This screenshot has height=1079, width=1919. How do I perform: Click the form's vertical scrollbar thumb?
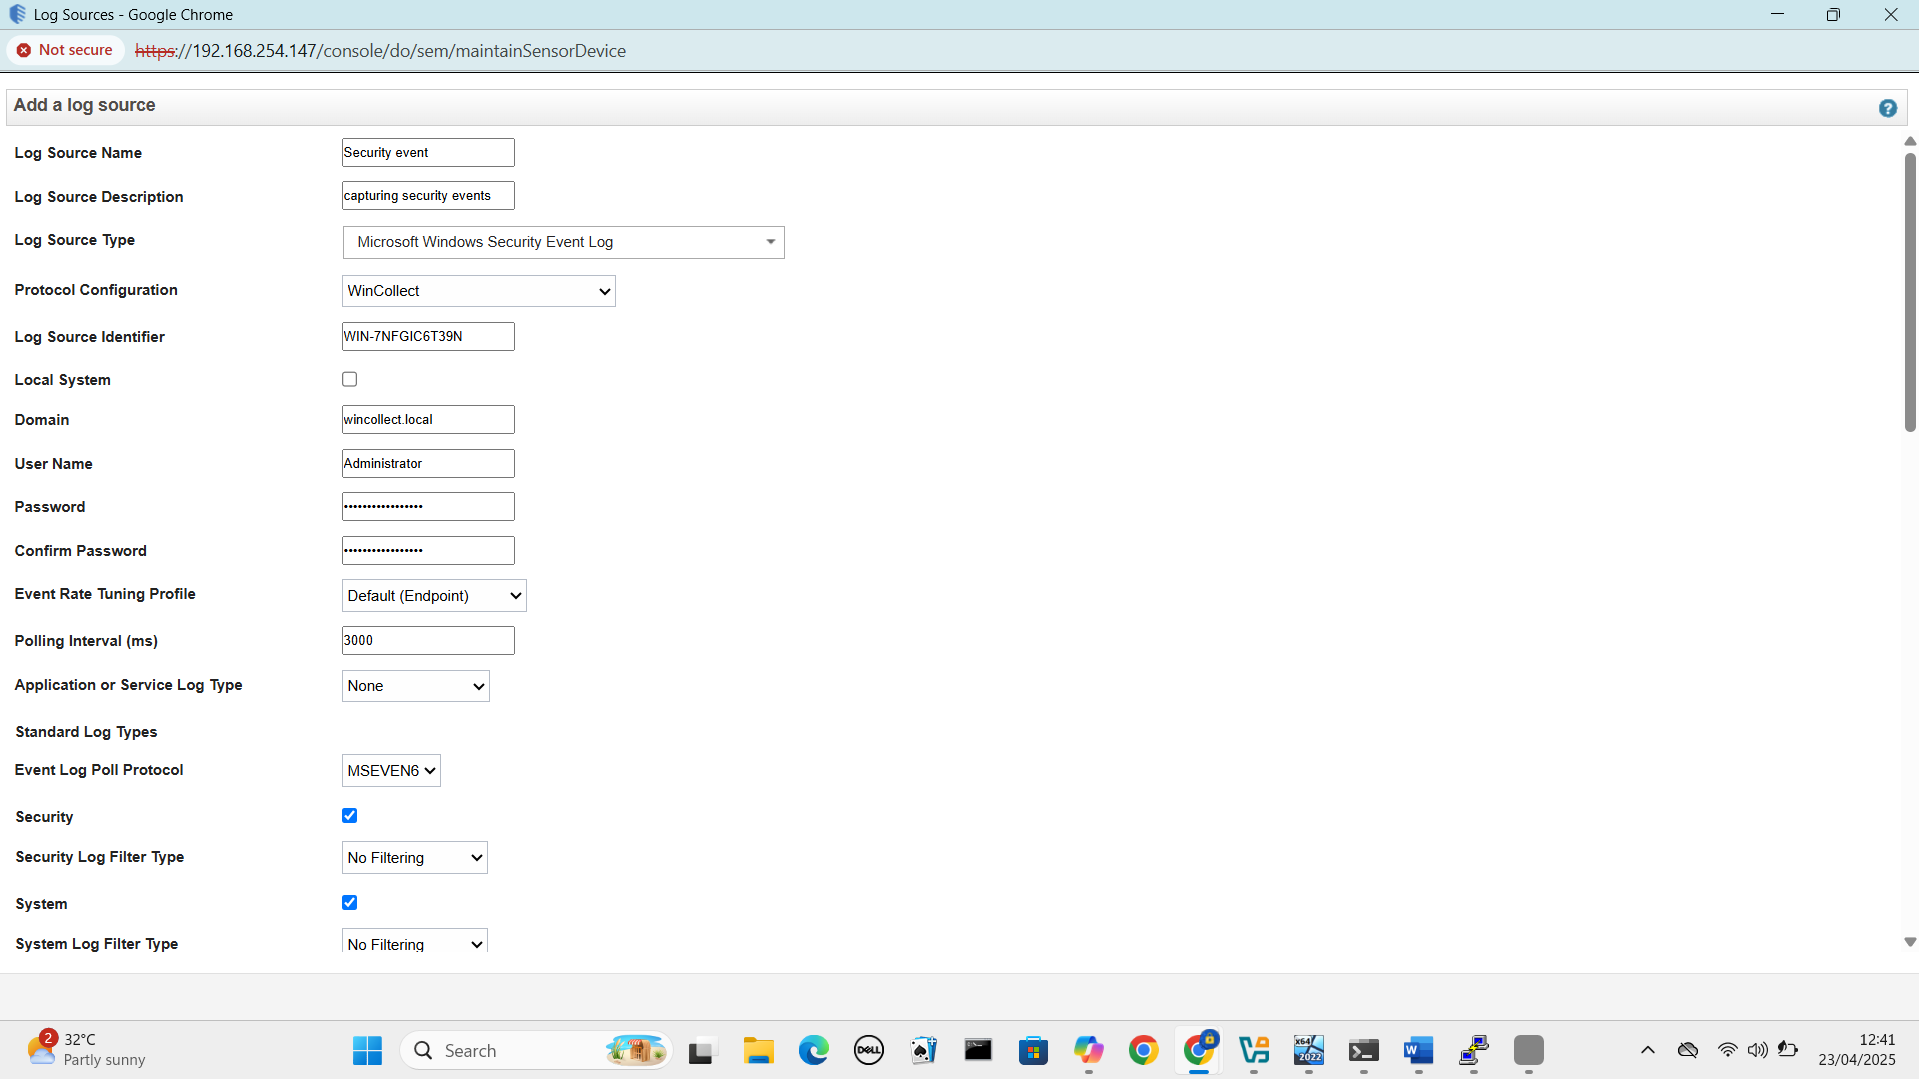(1909, 292)
